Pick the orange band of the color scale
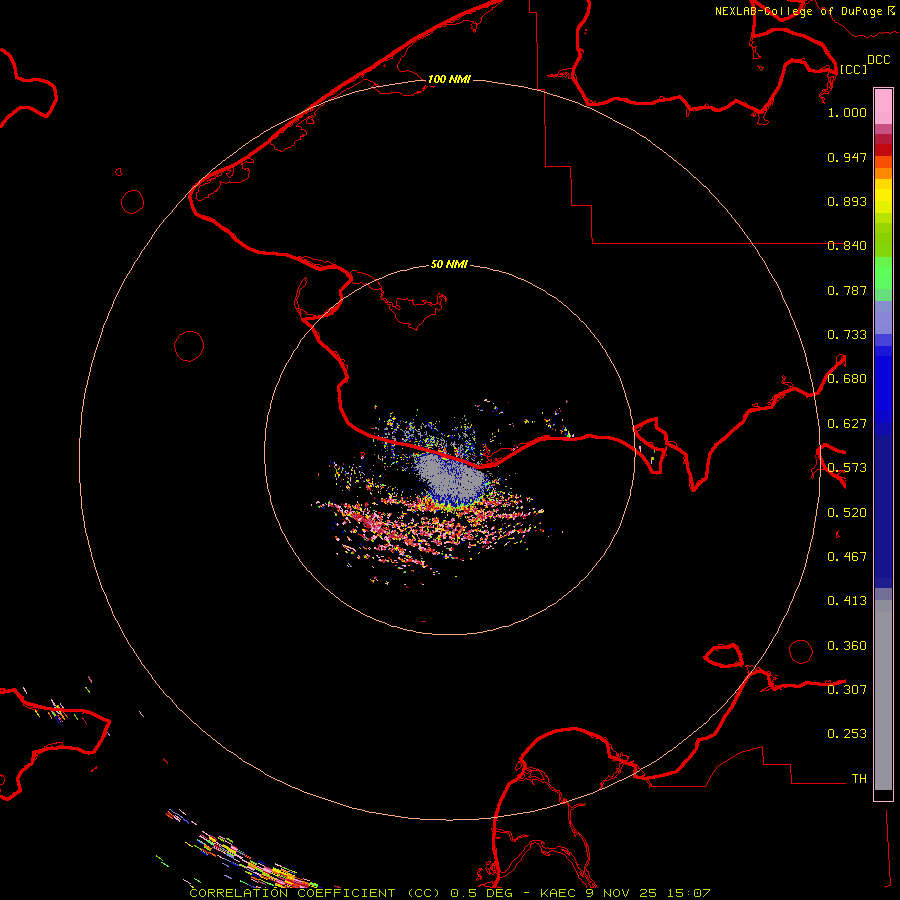The height and width of the screenshot is (900, 900). 883,173
